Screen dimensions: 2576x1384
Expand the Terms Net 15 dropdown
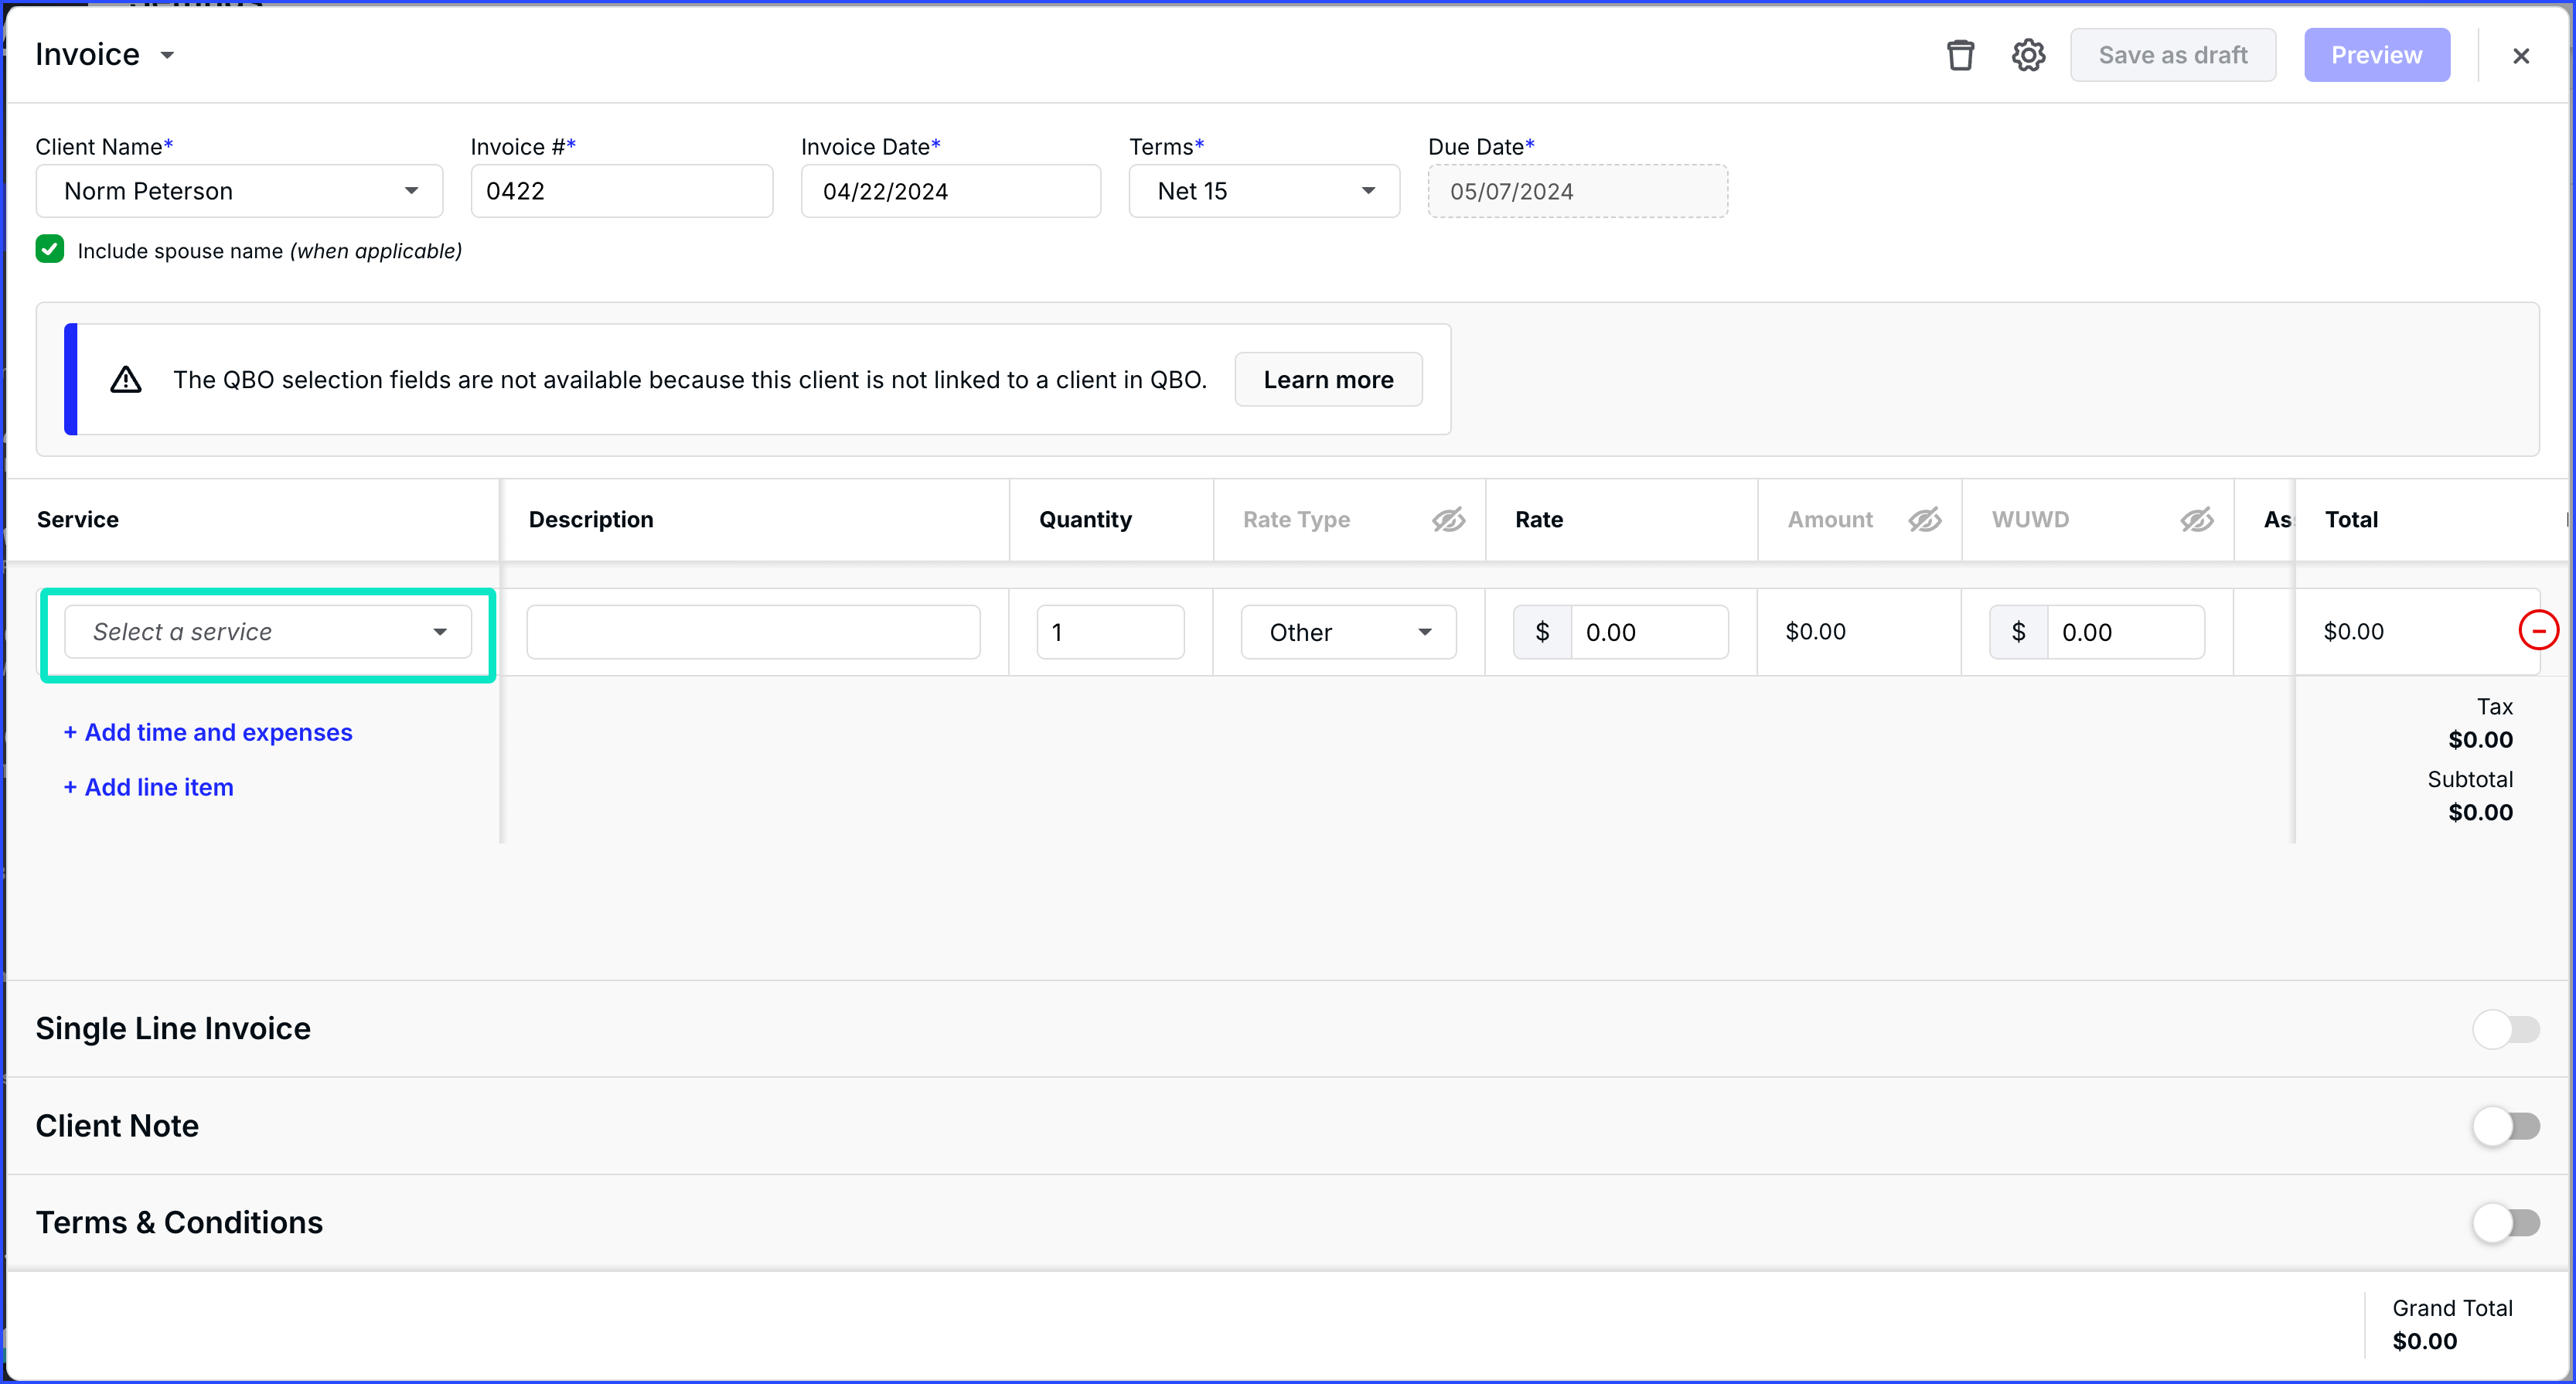[x=1264, y=191]
